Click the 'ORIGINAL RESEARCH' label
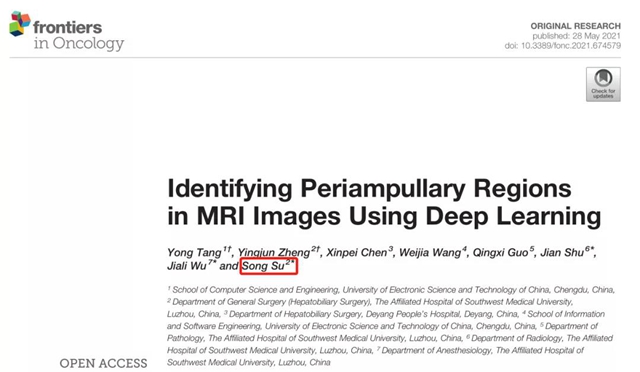This screenshot has height=372, width=640. tap(576, 26)
